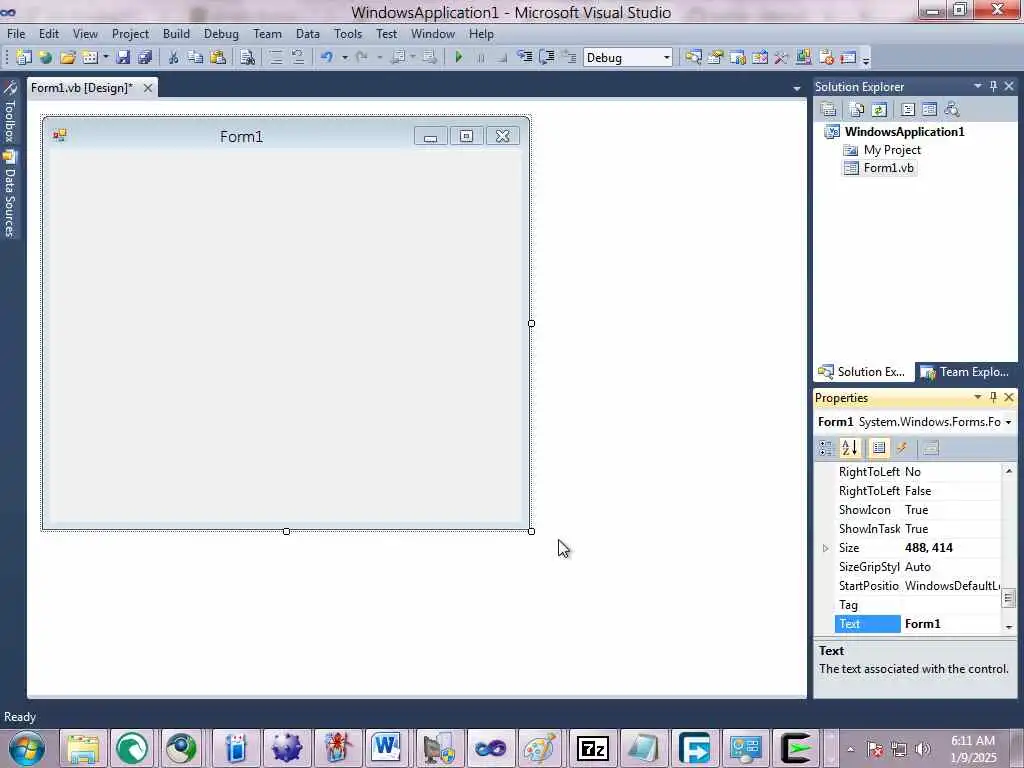Open Solution Explorer window position dropdown
Screen dimensions: 1024x768
coord(978,86)
